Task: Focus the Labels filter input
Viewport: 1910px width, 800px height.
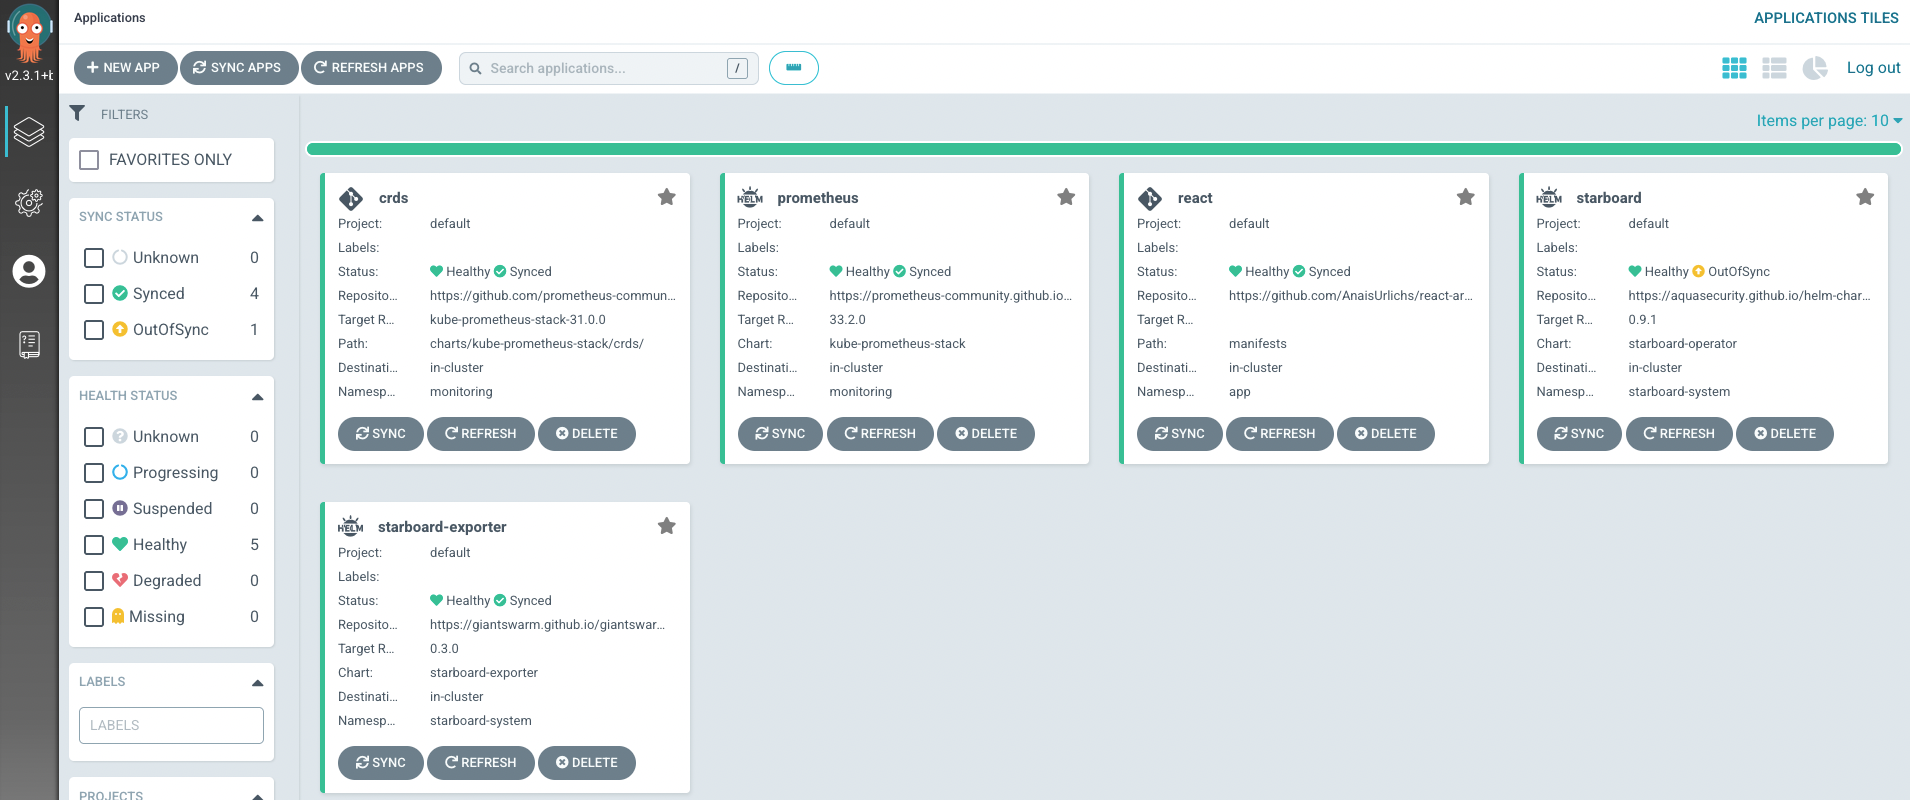Action: (171, 726)
